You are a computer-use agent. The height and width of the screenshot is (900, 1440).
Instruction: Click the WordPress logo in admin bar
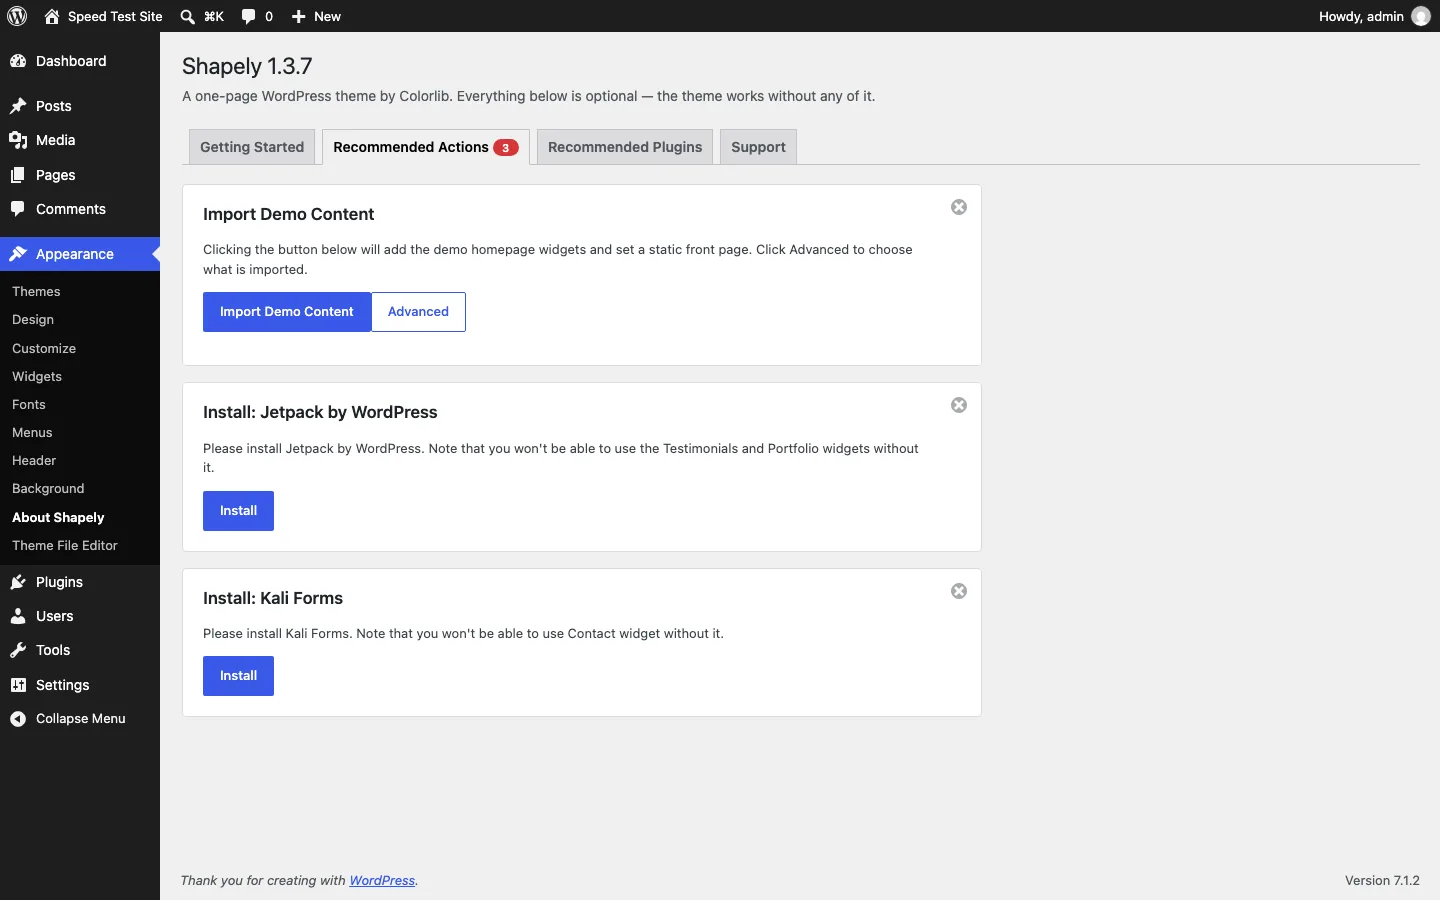click(17, 16)
